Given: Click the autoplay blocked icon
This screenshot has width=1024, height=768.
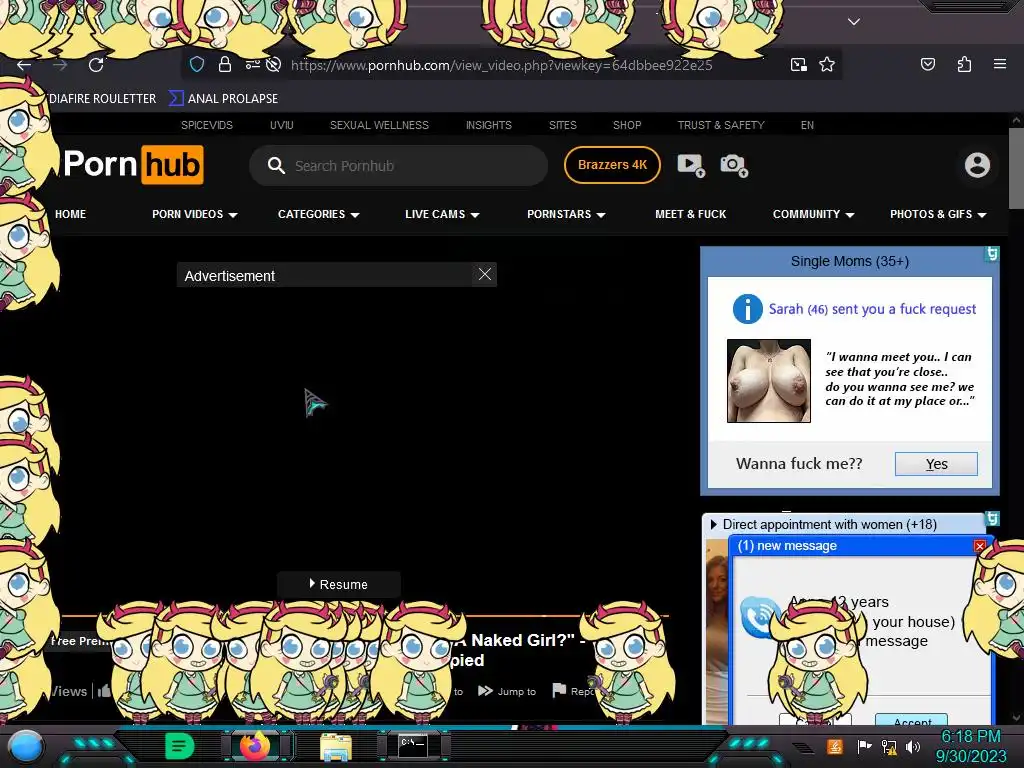Looking at the screenshot, I should coord(274,64).
